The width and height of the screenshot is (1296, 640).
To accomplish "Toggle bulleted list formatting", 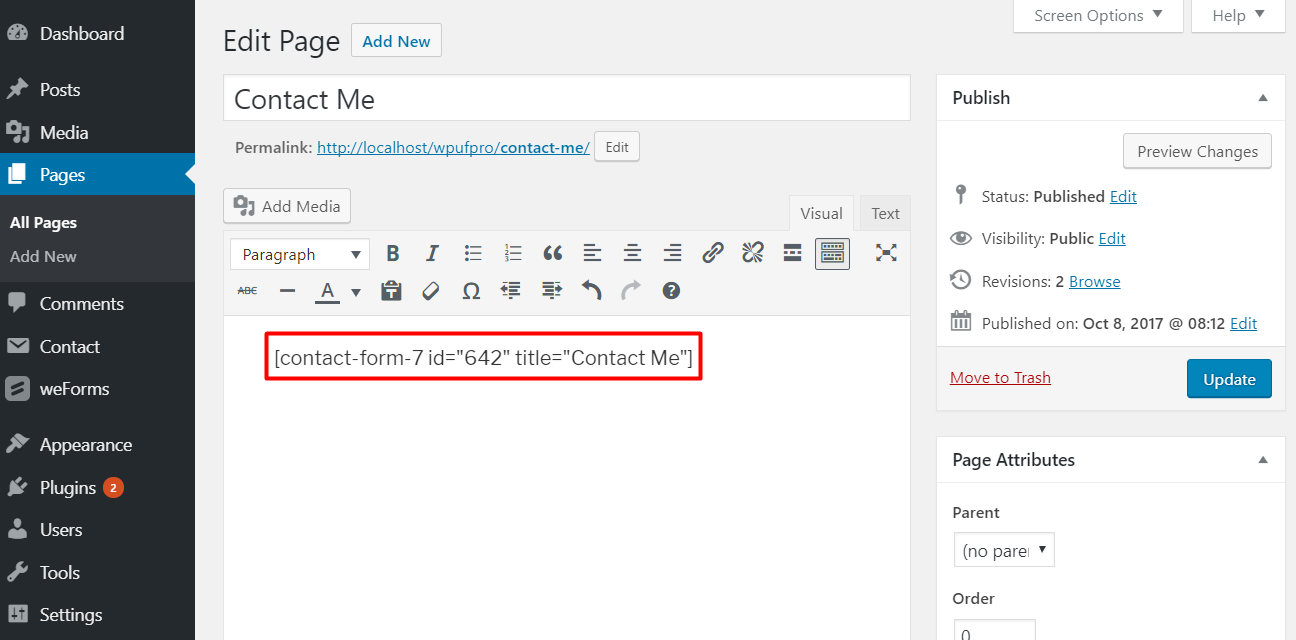I will 473,254.
